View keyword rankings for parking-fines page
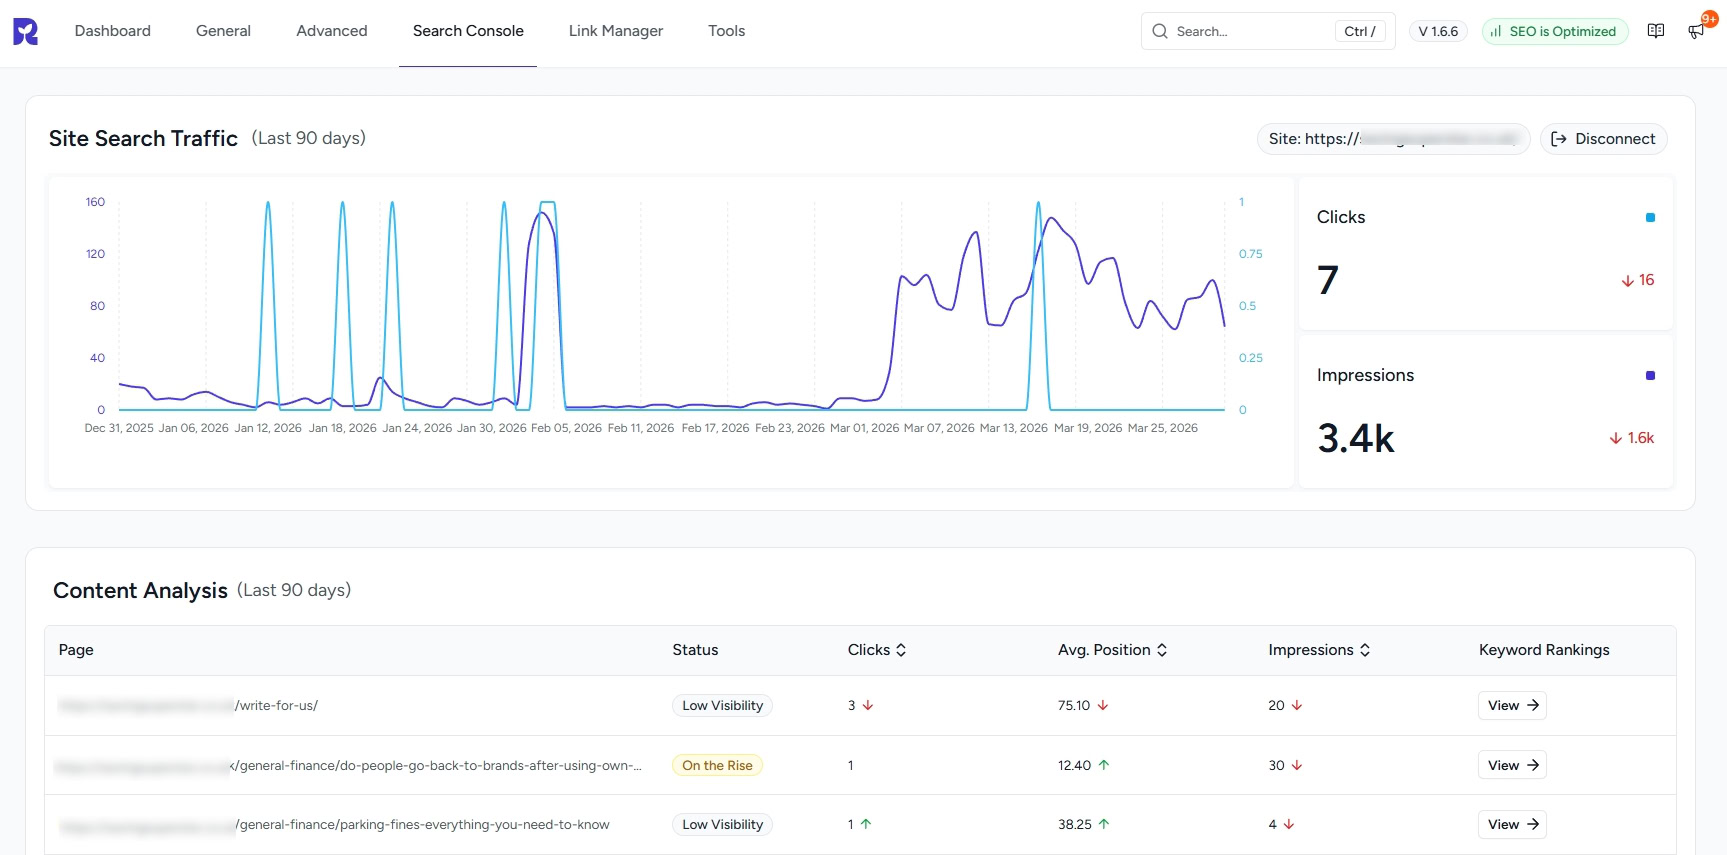 [1512, 824]
